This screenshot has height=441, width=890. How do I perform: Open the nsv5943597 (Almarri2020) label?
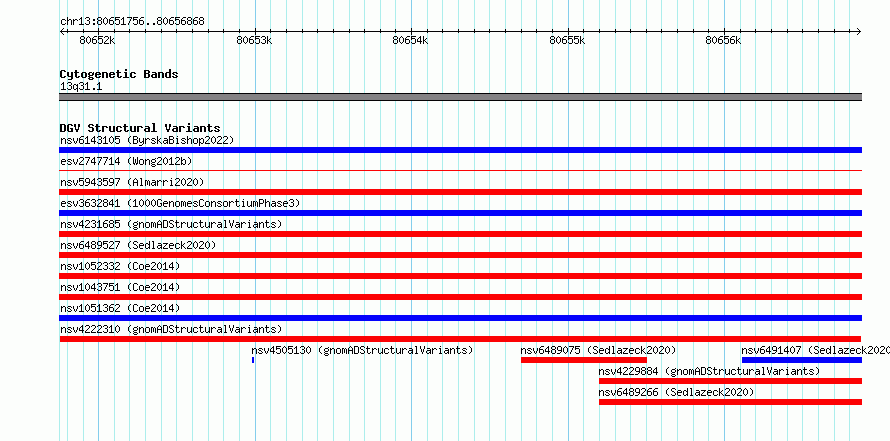click(x=132, y=182)
